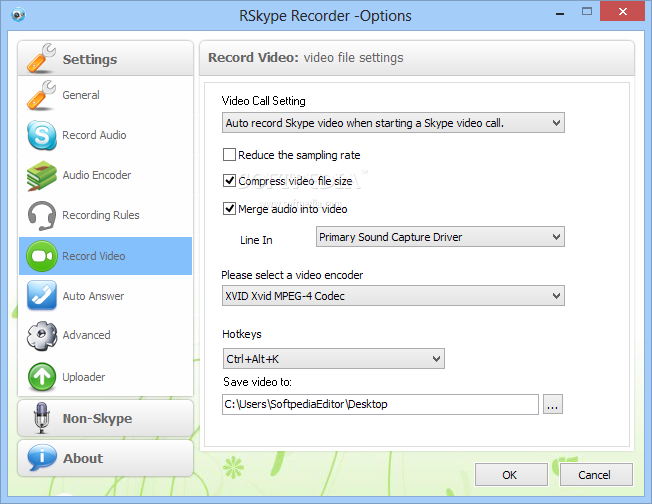Click the Compress video file size label
The image size is (652, 504).
coord(295,181)
